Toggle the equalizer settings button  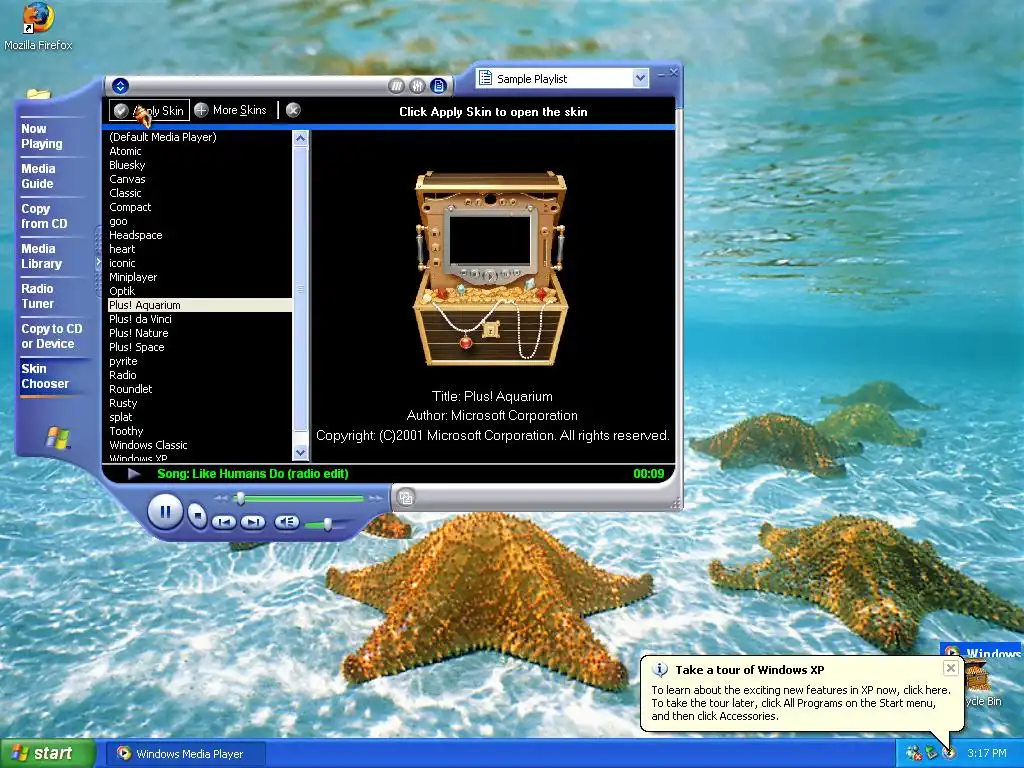[417, 86]
